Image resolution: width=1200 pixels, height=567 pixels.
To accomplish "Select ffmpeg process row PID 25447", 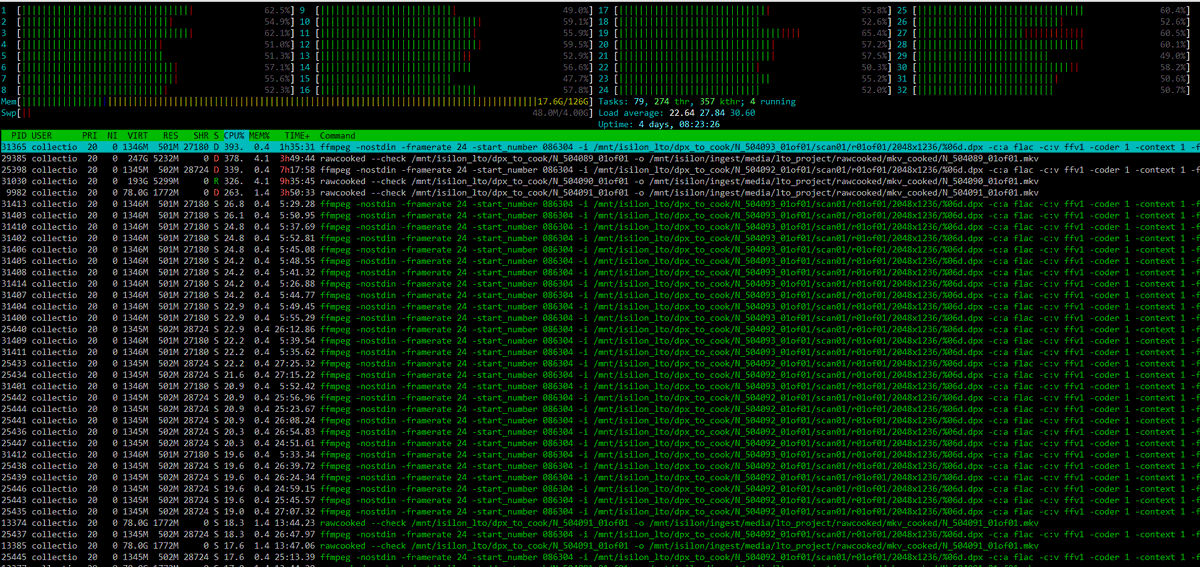I will [600, 444].
